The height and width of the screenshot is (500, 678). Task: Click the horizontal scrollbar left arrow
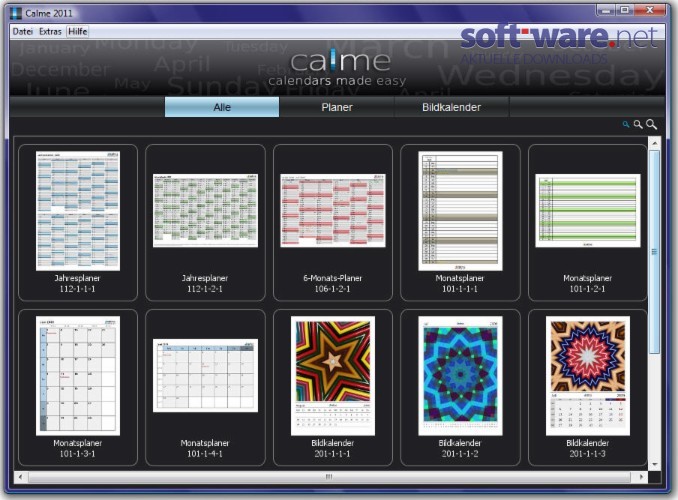click(20, 477)
